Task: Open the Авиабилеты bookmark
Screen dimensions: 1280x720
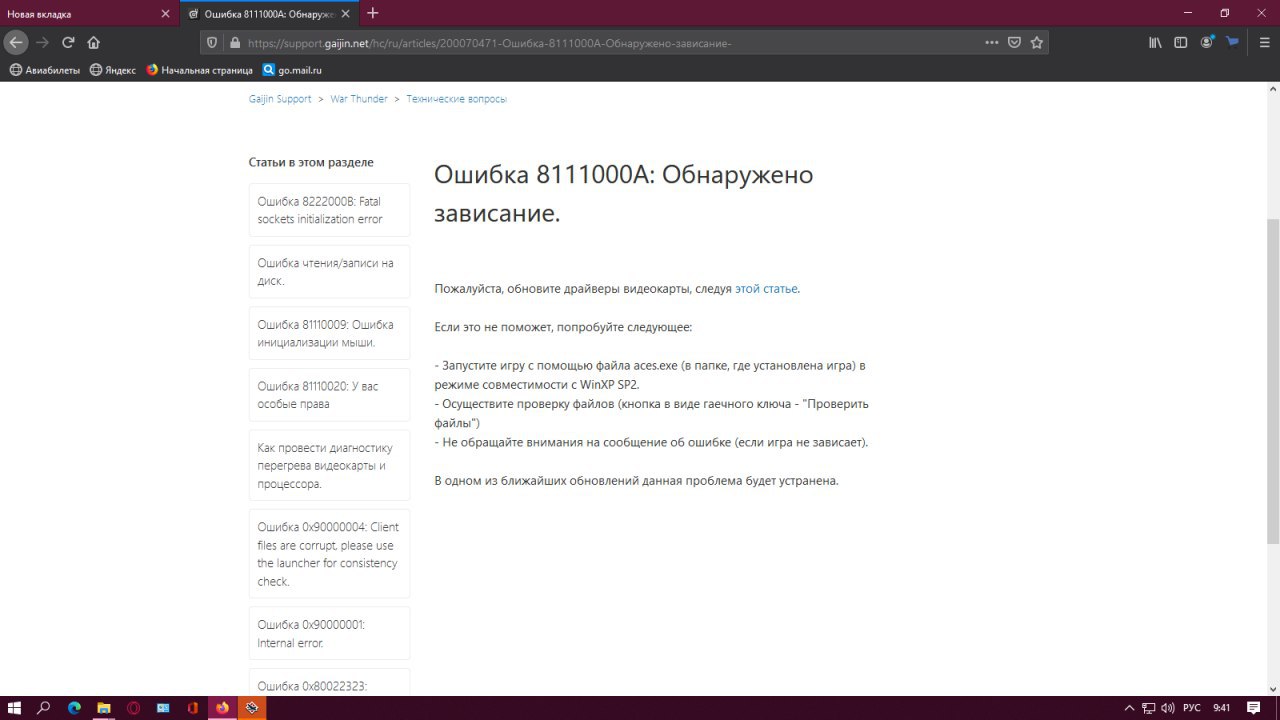Action: click(x=45, y=70)
